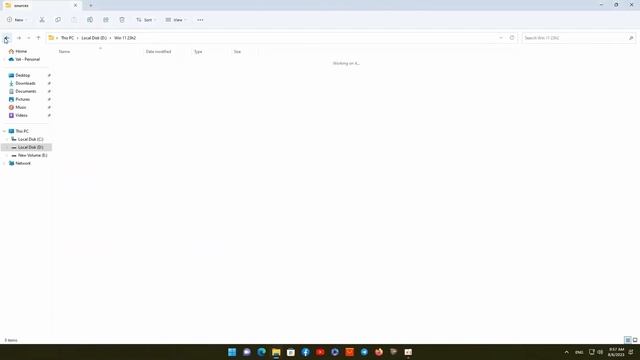Add a new Explorer tab
The height and width of the screenshot is (360, 640).
coord(91,6)
